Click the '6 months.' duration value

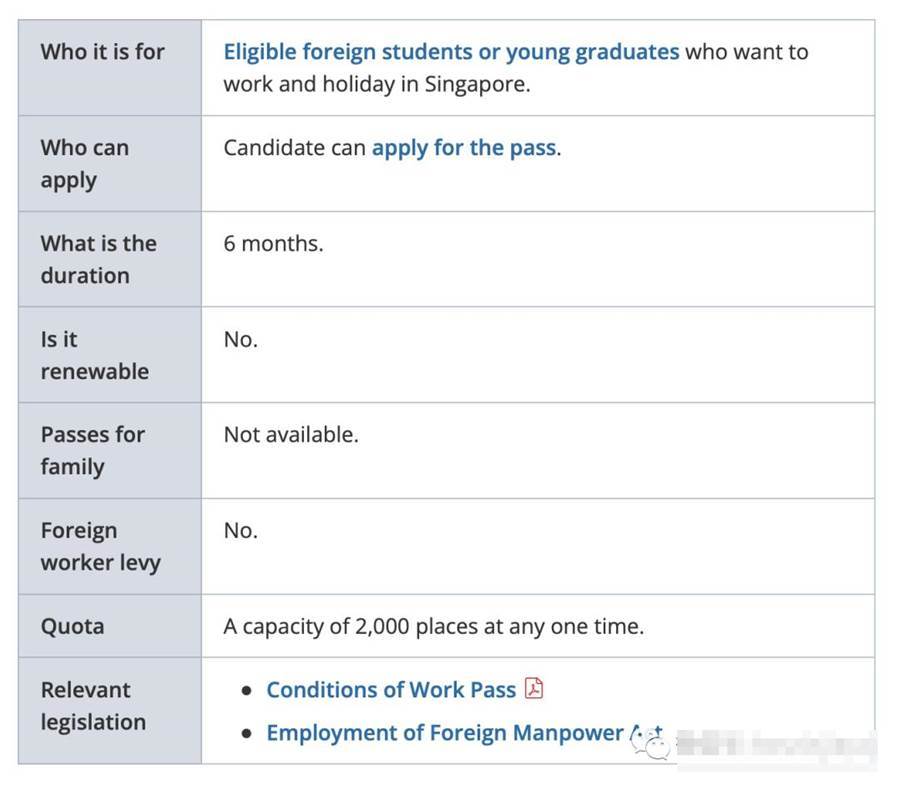pos(273,244)
